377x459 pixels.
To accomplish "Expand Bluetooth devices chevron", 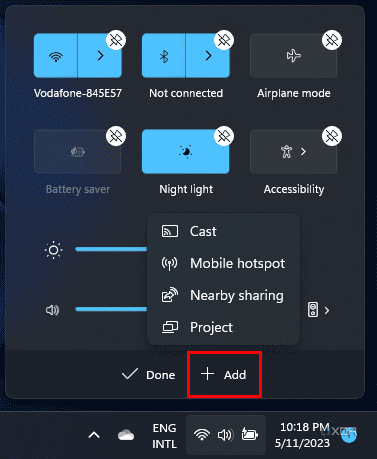I will tap(208, 56).
